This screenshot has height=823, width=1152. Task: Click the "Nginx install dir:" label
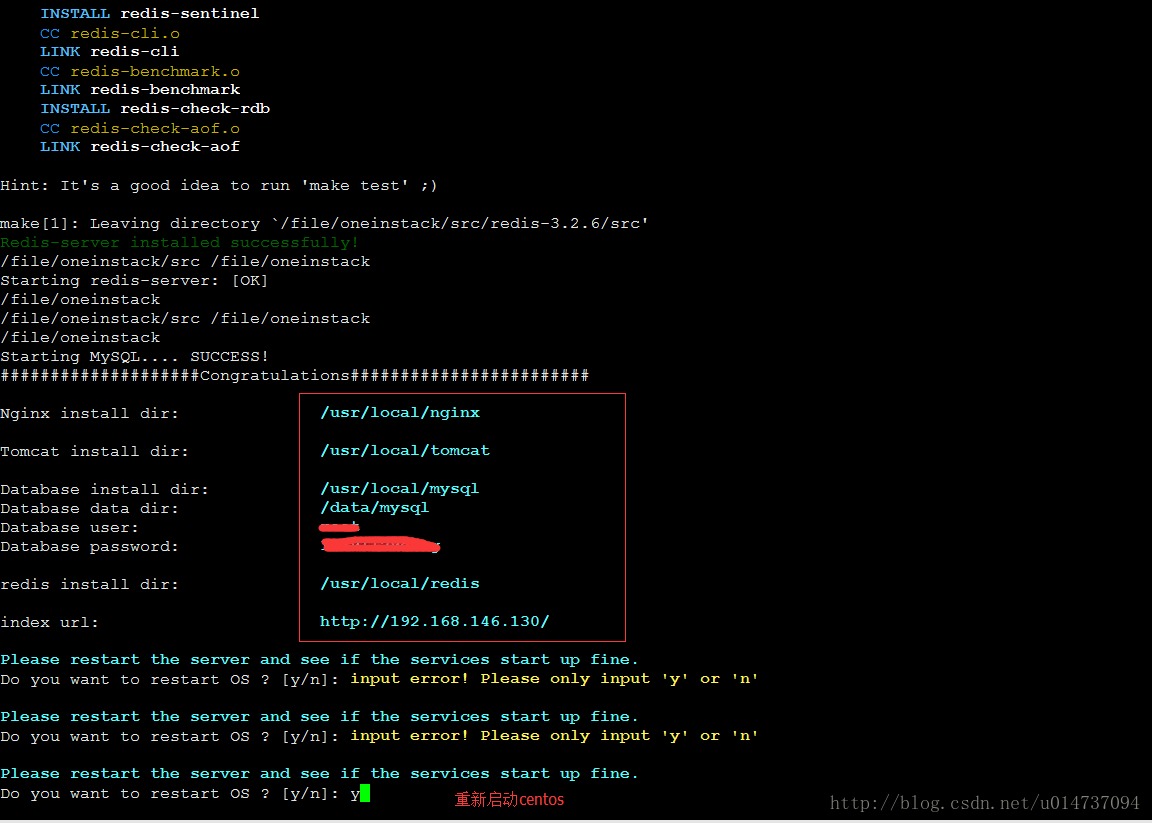(90, 414)
